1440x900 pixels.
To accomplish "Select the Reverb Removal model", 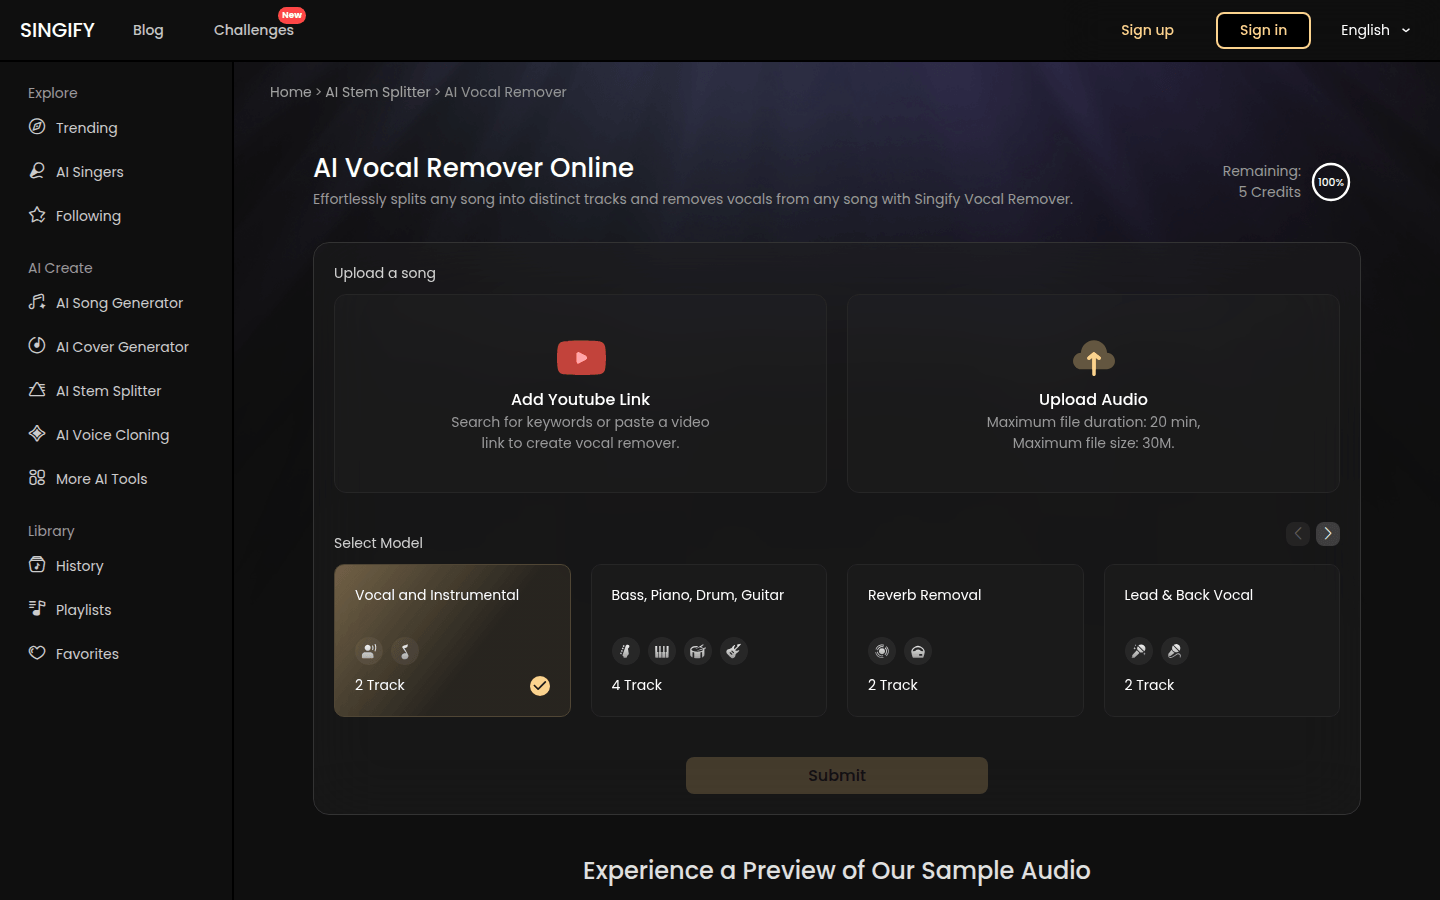I will [x=965, y=640].
